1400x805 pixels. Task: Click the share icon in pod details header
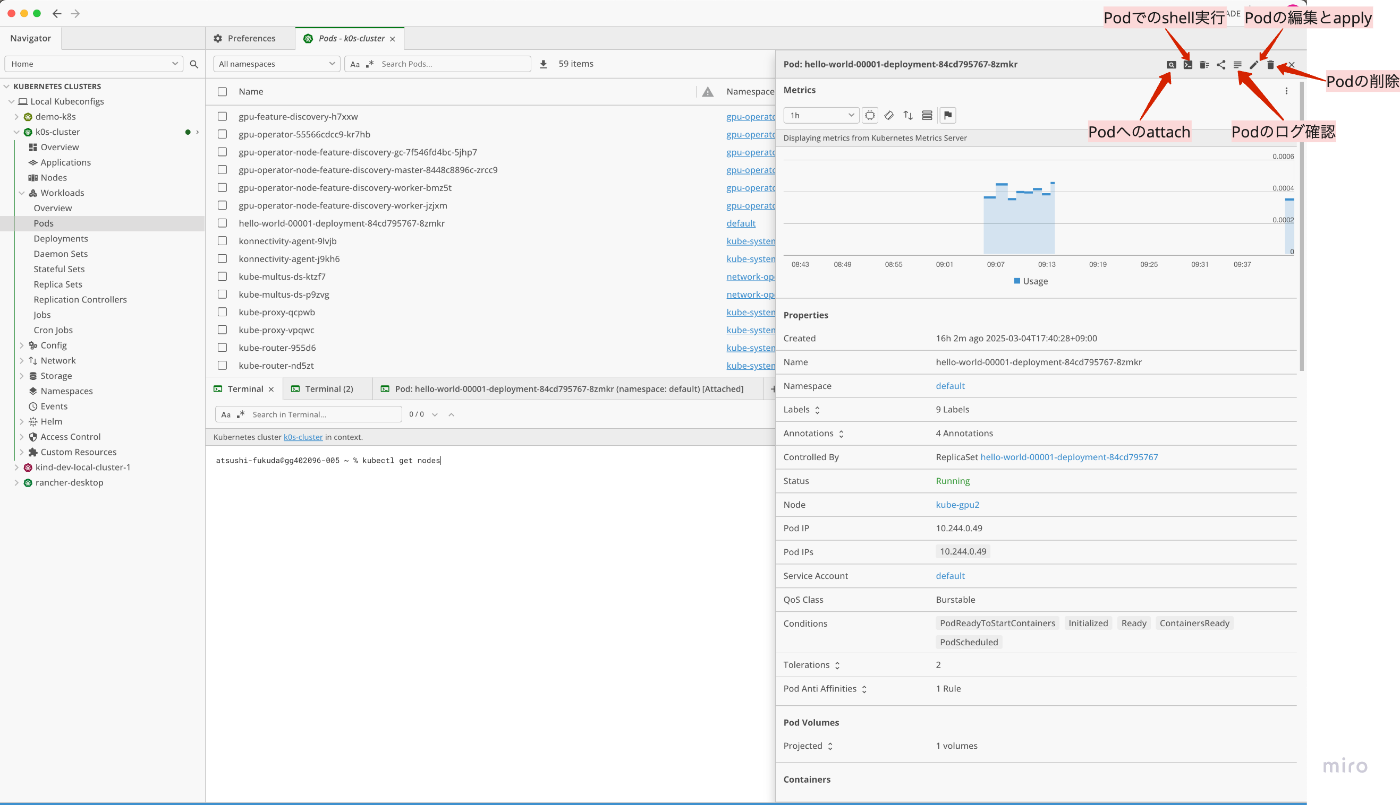tap(1221, 64)
